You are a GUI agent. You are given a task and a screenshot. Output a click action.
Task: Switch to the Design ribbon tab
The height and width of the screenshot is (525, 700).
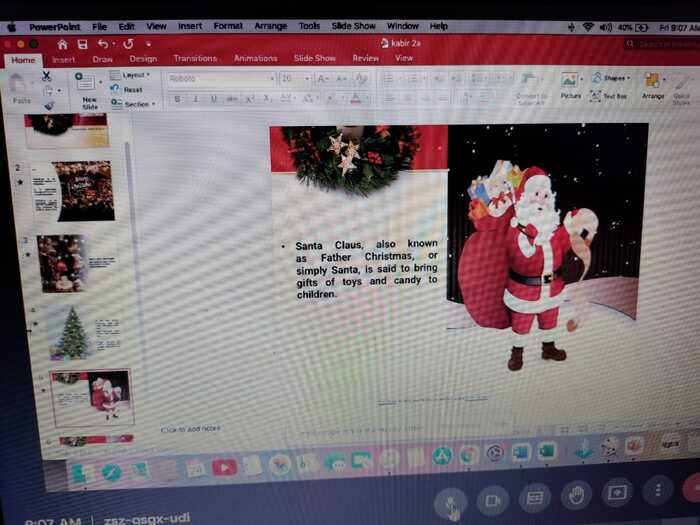tap(143, 59)
